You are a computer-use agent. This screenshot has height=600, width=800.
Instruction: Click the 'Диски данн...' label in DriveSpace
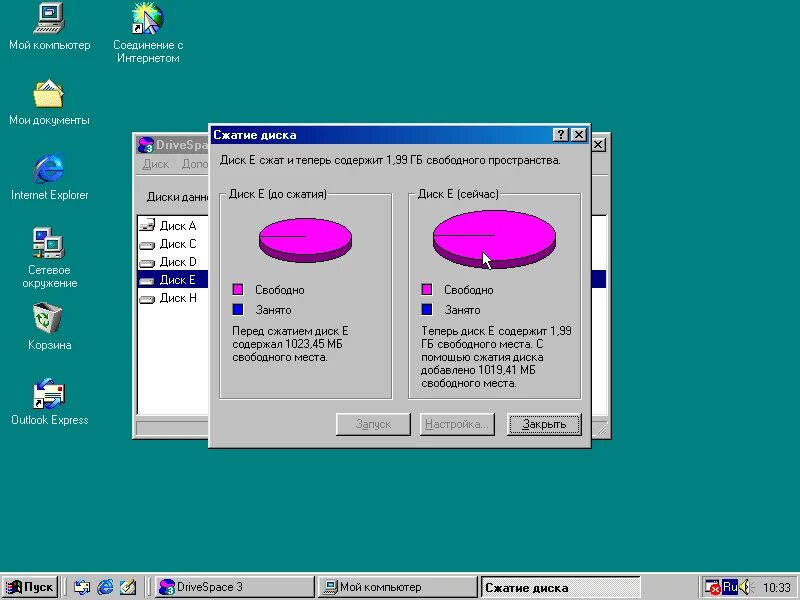point(178,197)
